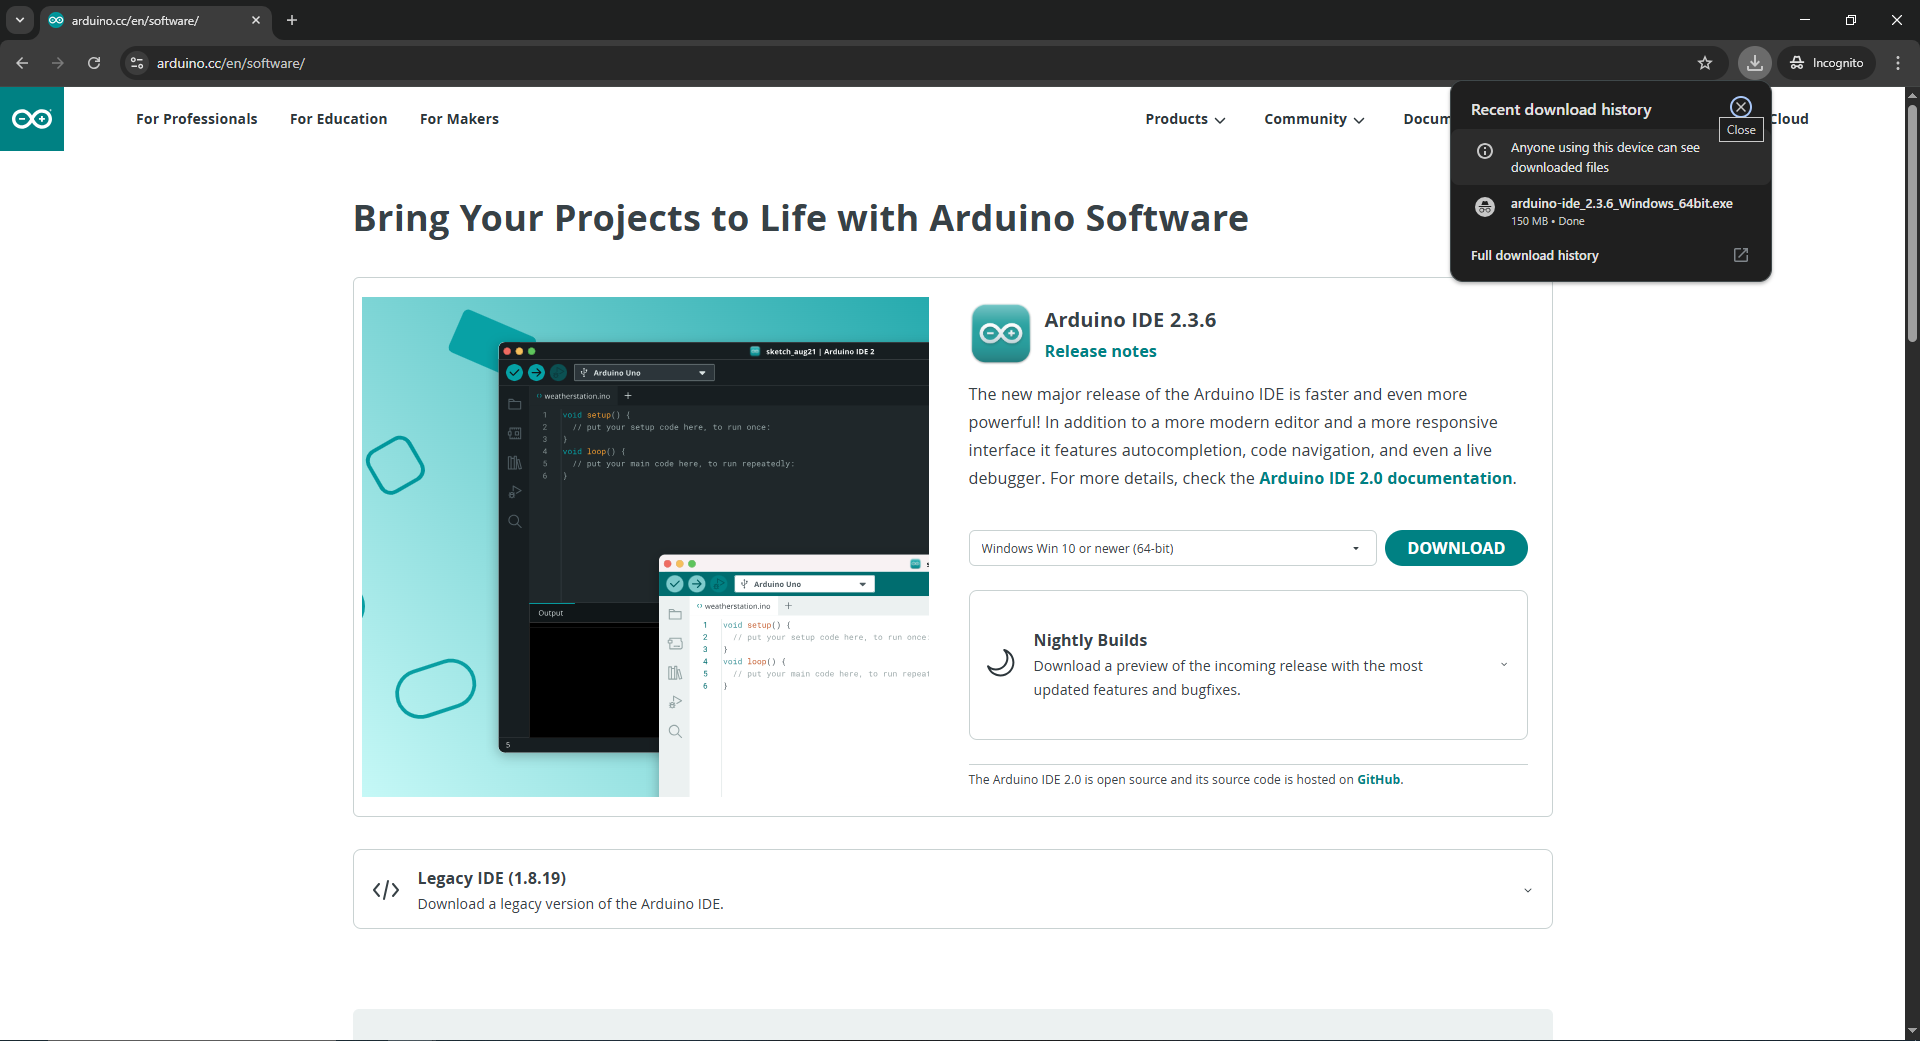Expand the Legacy IDE (1.8.19) section

pyautogui.click(x=1527, y=890)
